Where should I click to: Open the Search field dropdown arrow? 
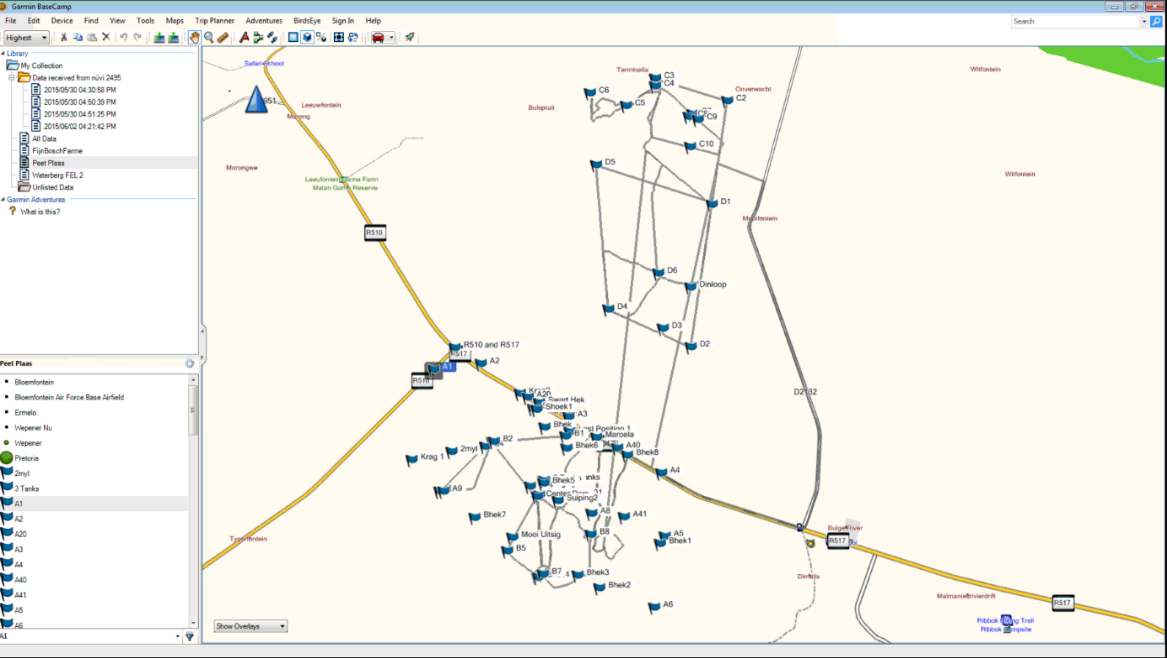click(x=1144, y=22)
